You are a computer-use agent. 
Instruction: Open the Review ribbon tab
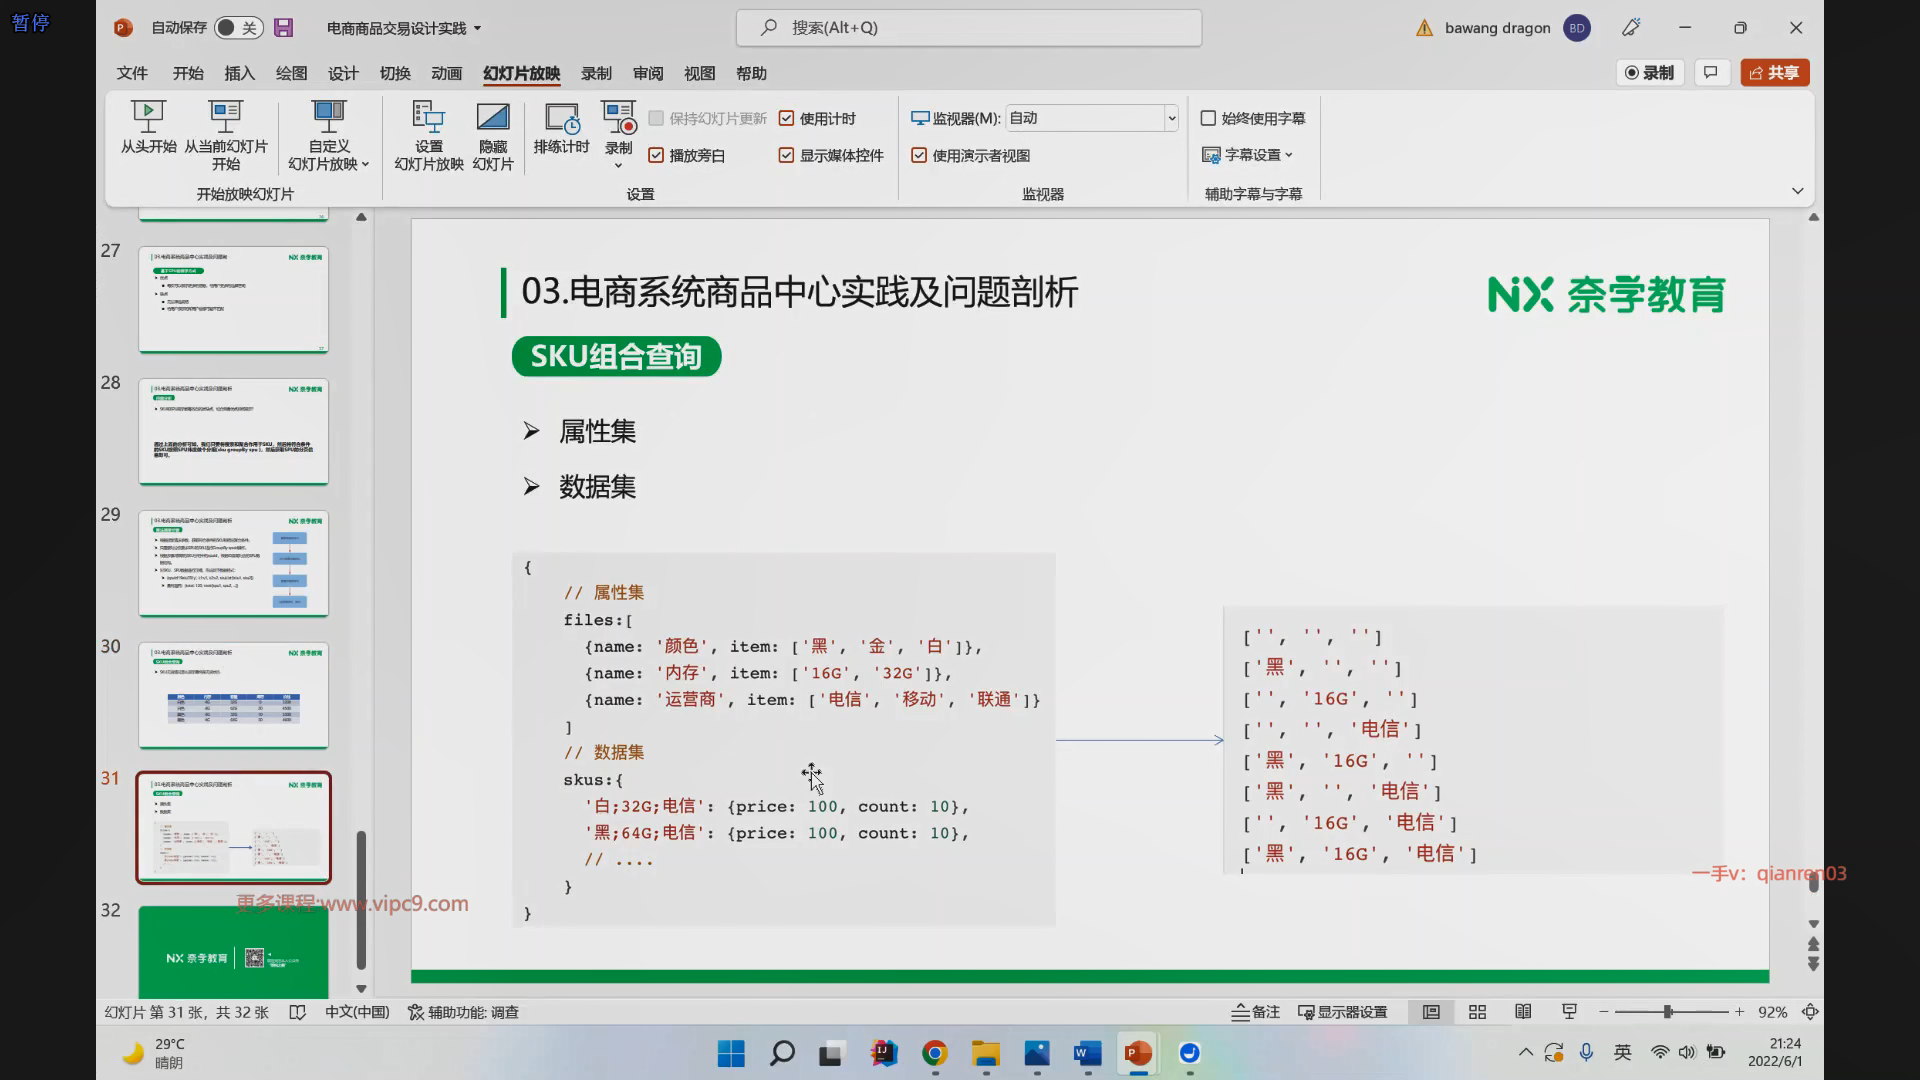(647, 73)
